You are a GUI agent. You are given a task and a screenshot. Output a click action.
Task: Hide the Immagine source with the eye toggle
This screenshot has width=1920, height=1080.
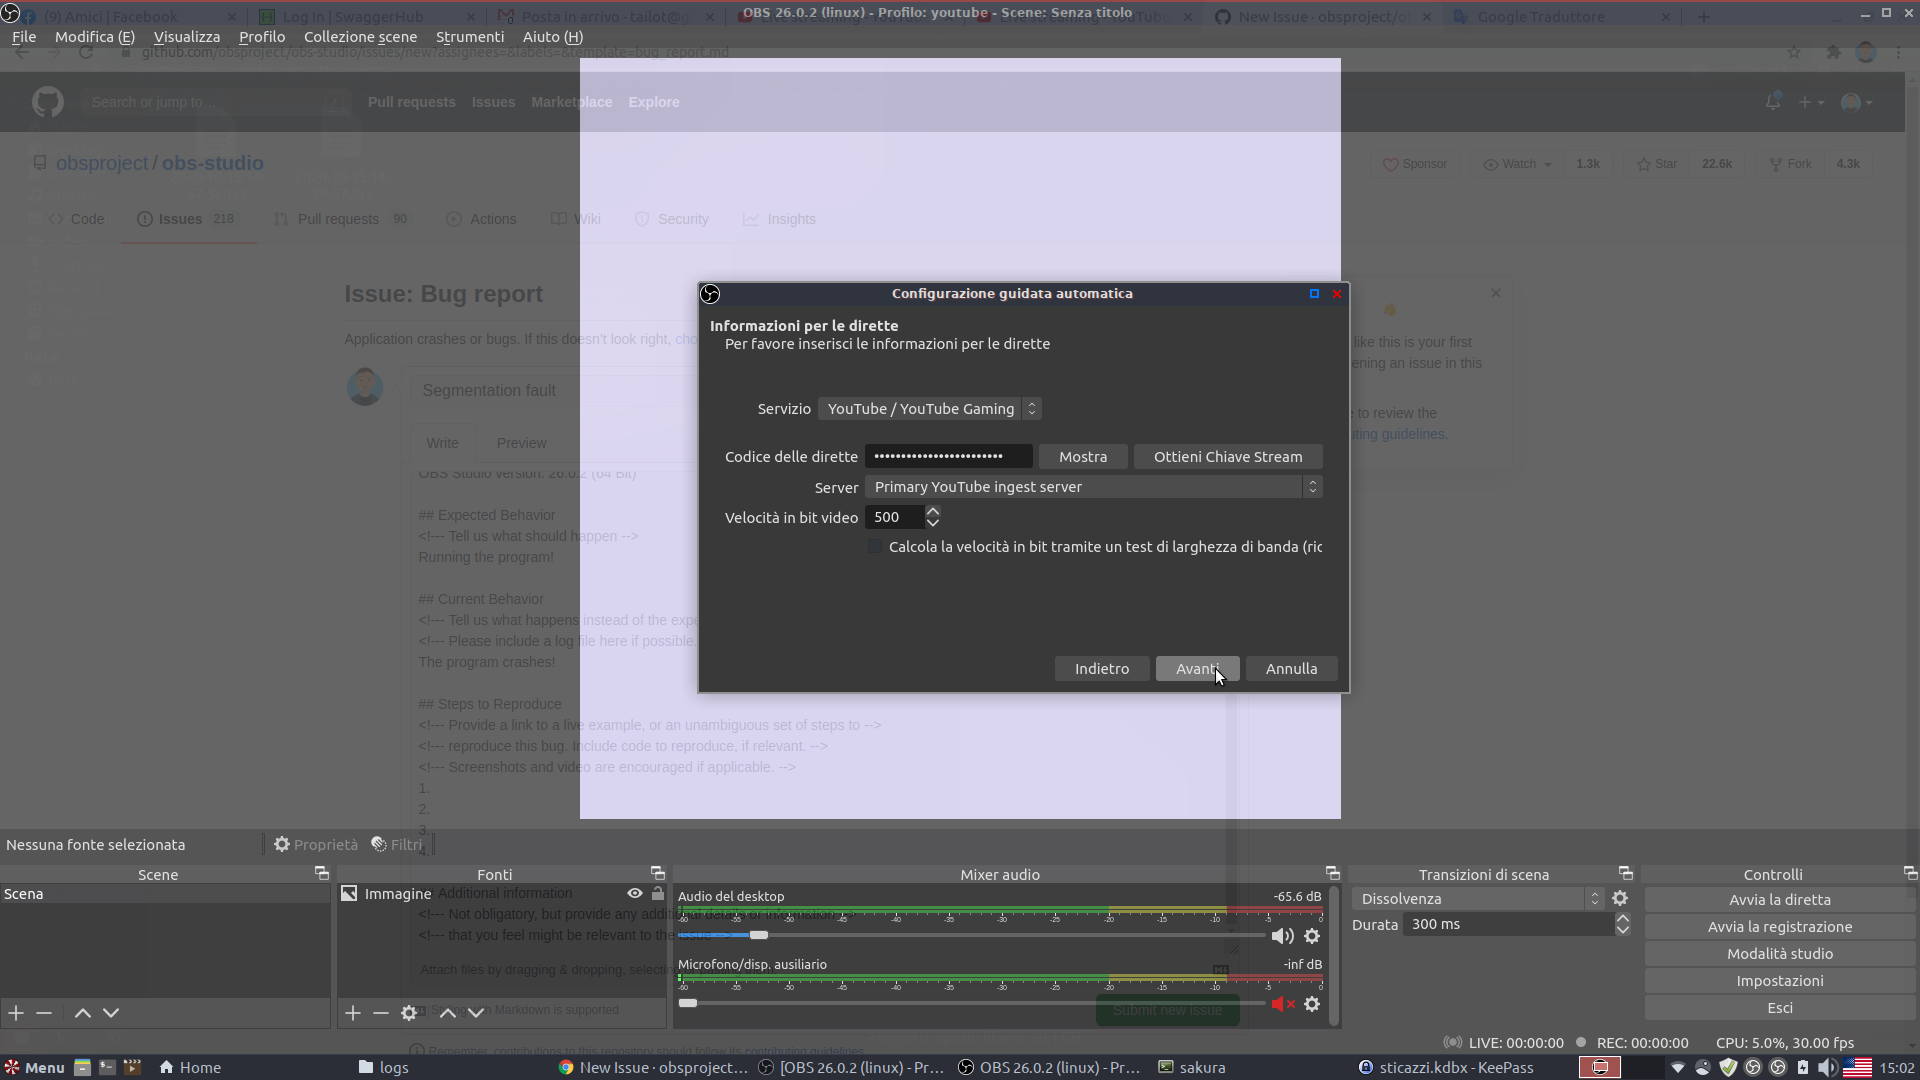(635, 893)
